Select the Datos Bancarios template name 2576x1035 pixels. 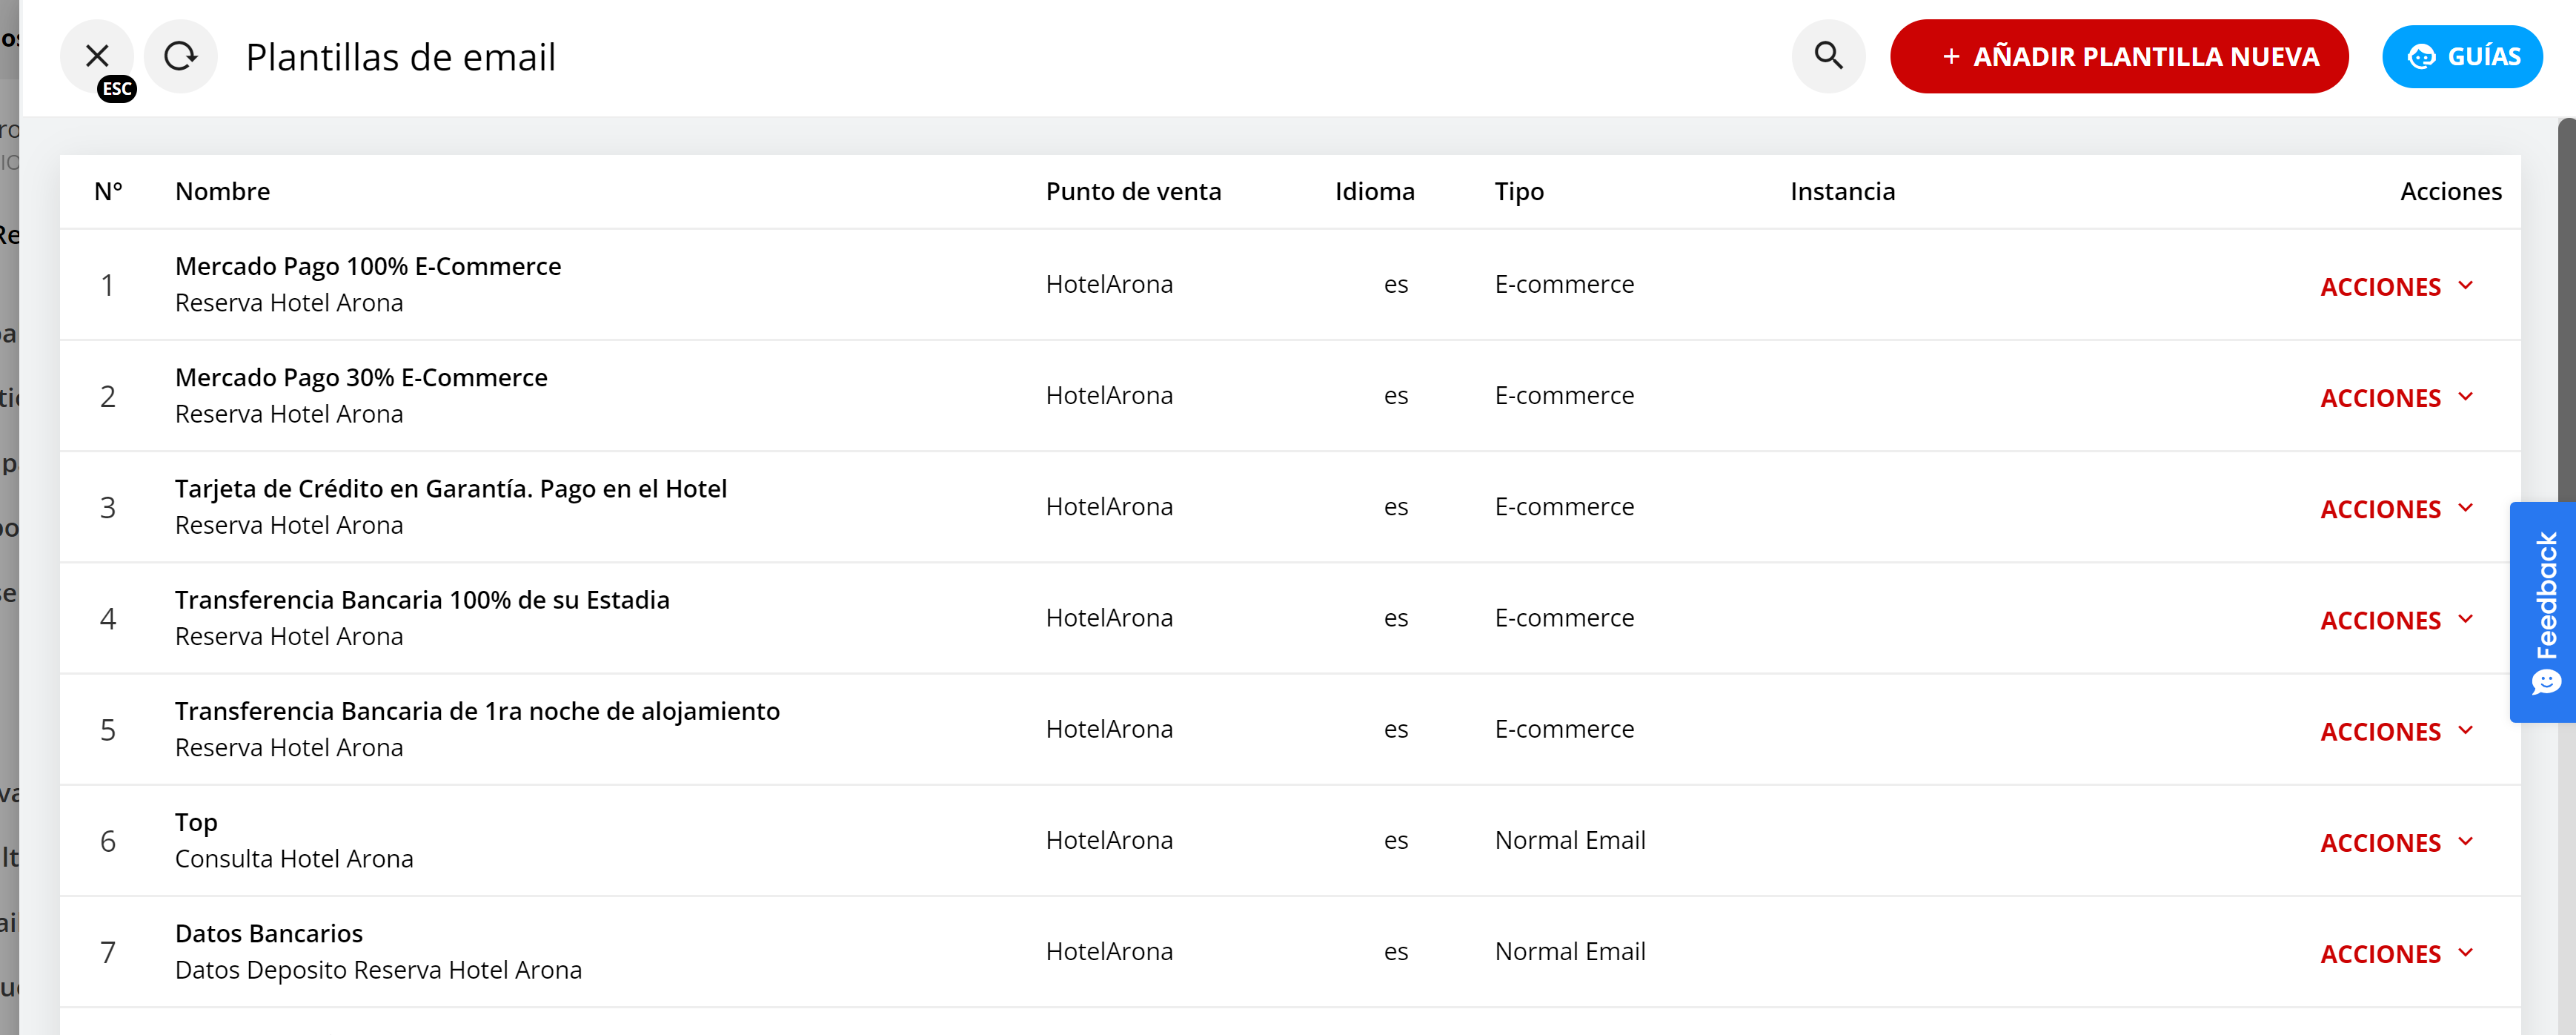tap(269, 933)
